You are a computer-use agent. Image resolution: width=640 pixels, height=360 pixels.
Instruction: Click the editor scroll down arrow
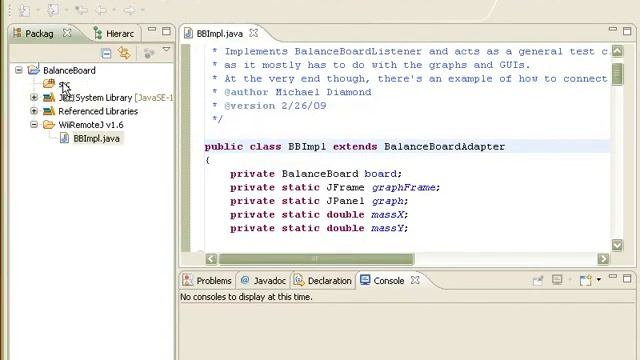coord(617,245)
